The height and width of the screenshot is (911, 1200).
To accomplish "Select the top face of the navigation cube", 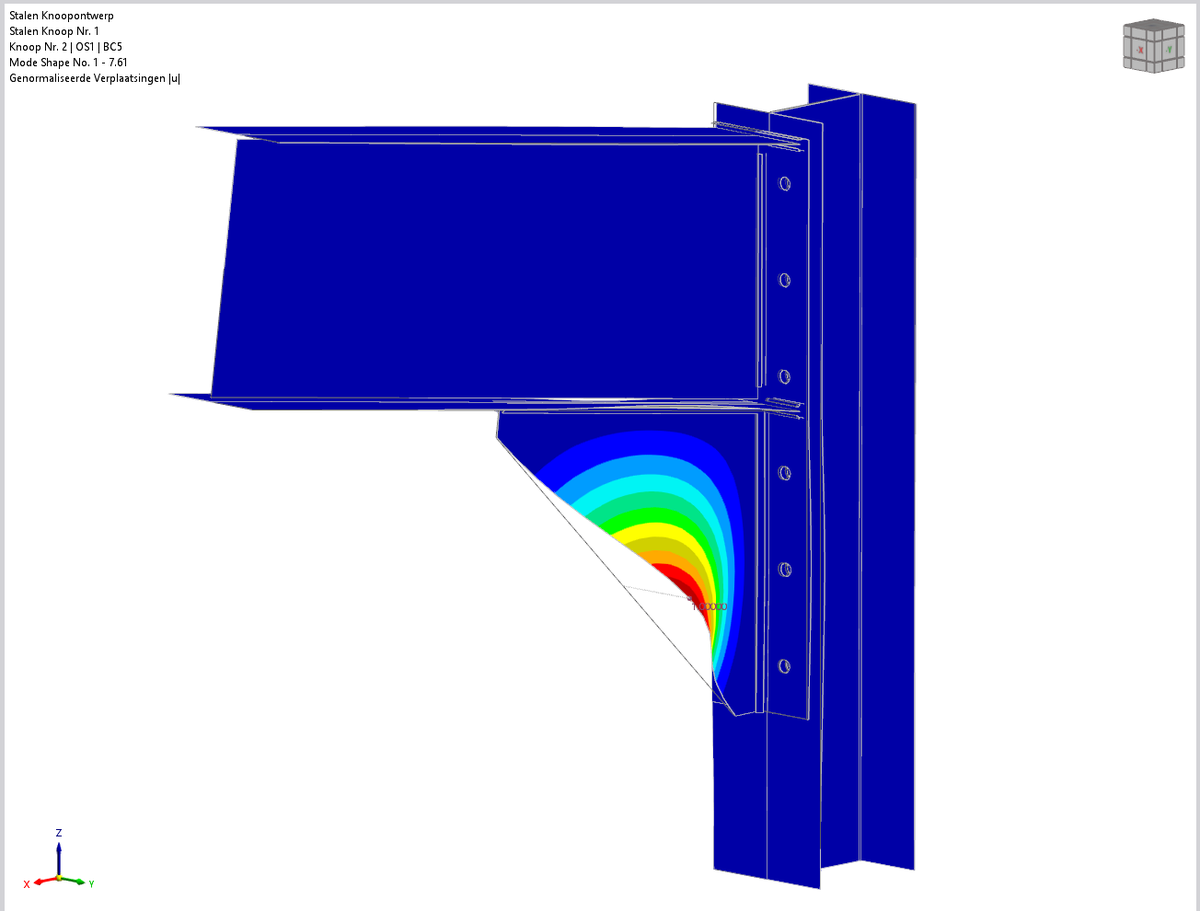I will click(x=1153, y=25).
